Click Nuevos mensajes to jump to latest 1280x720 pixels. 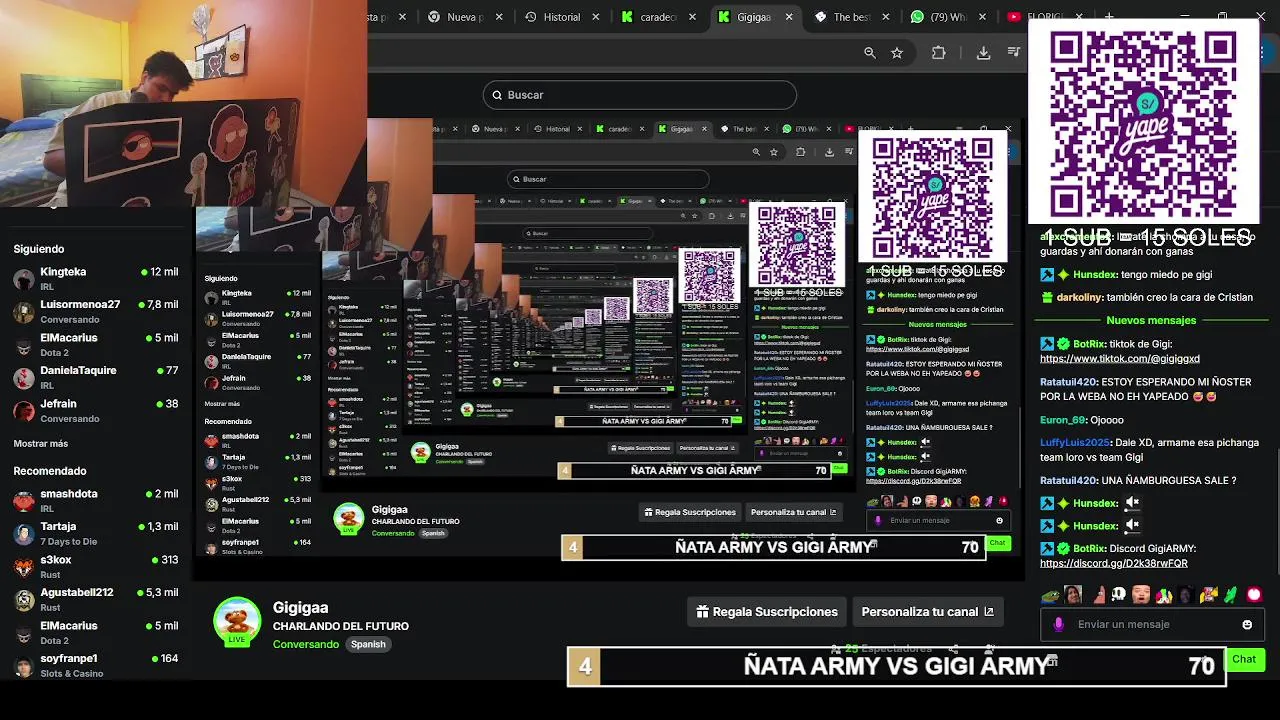click(x=1151, y=320)
